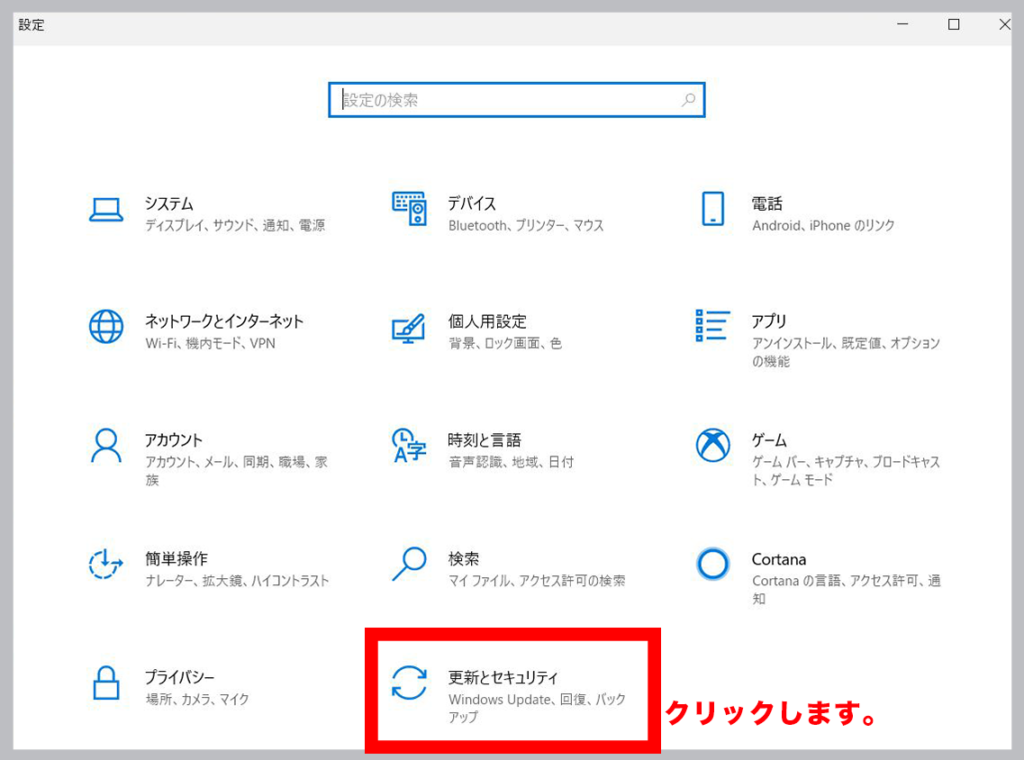Image resolution: width=1024 pixels, height=760 pixels.
Task: Open the 電話 phone icon
Action: (712, 209)
